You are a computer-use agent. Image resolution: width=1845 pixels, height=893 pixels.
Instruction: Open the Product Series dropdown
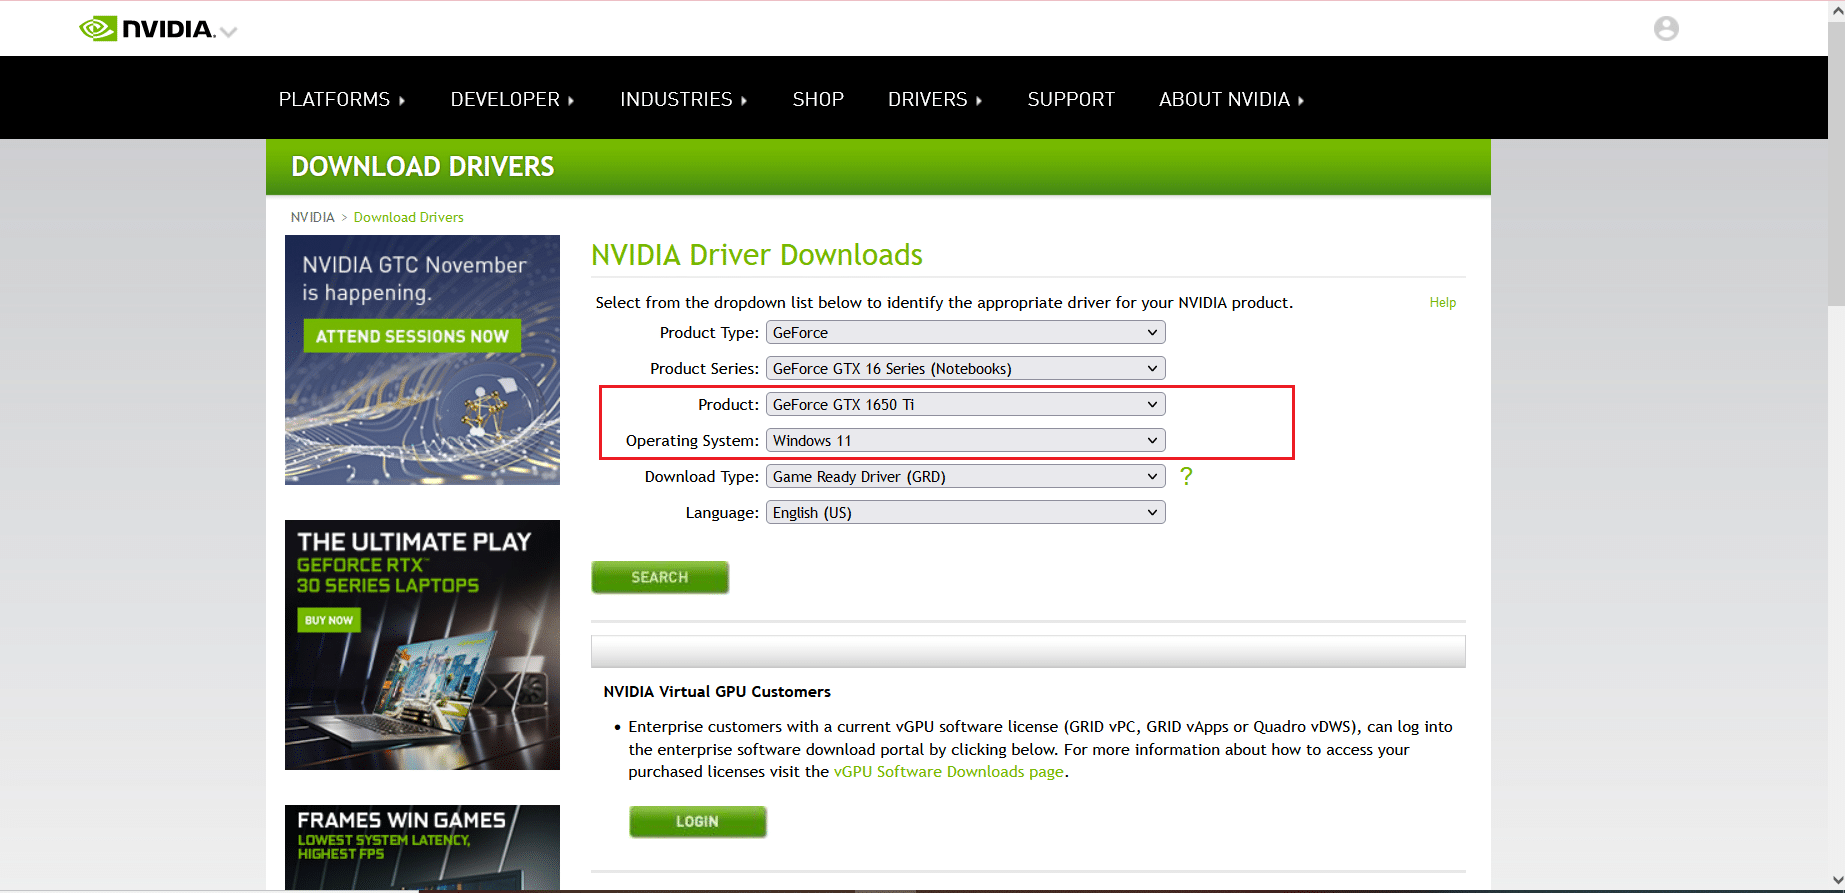click(965, 368)
